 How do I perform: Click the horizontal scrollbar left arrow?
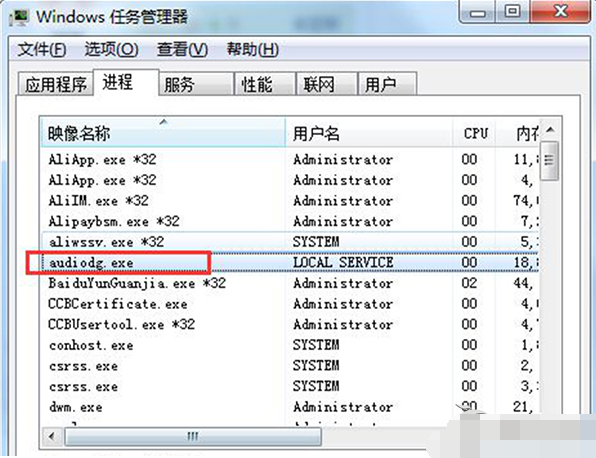[x=52, y=436]
